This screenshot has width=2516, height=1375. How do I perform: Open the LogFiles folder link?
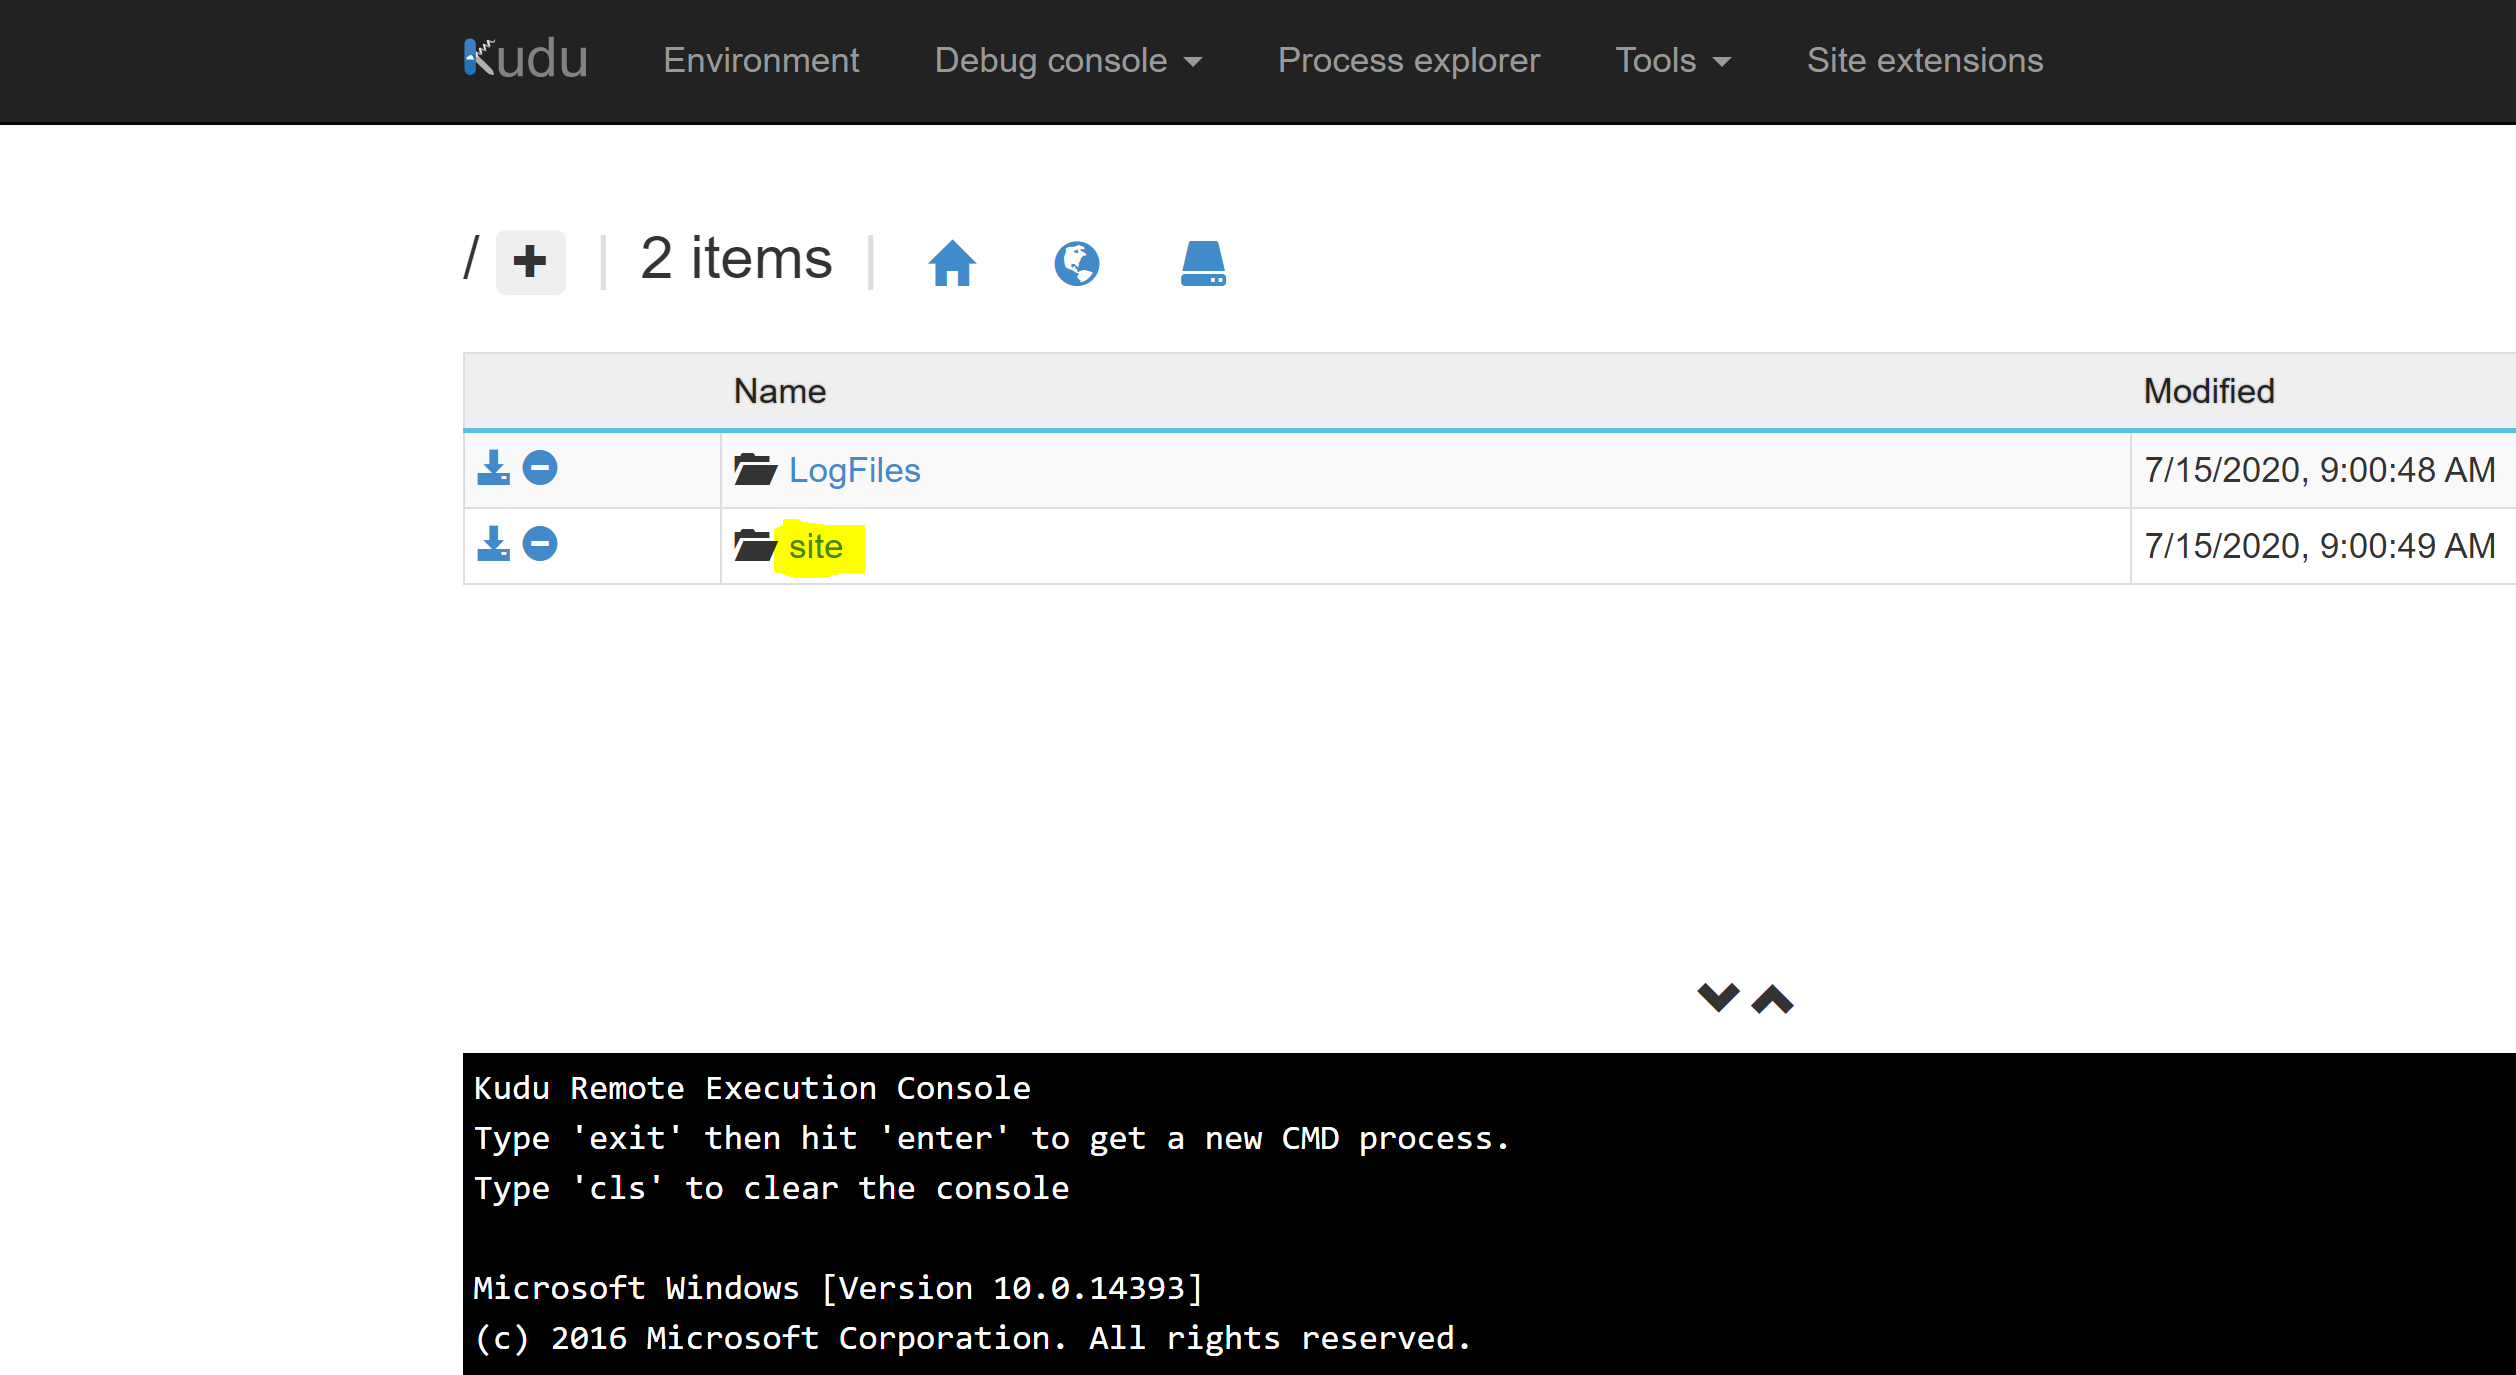pos(854,470)
